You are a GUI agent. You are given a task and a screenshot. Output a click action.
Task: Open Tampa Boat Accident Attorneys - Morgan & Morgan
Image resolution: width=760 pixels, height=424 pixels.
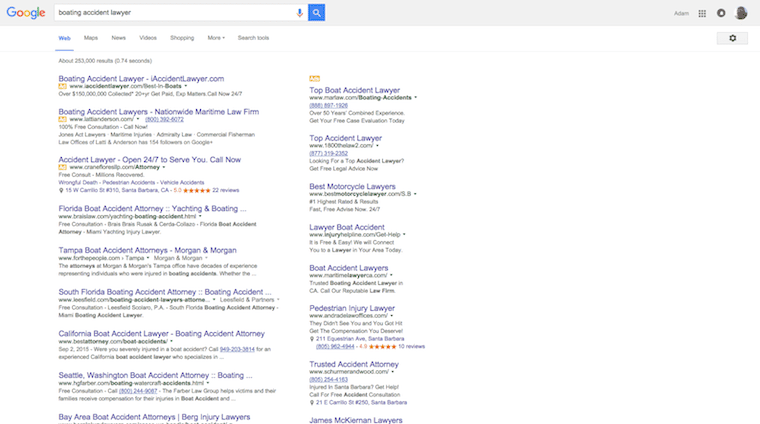(147, 250)
